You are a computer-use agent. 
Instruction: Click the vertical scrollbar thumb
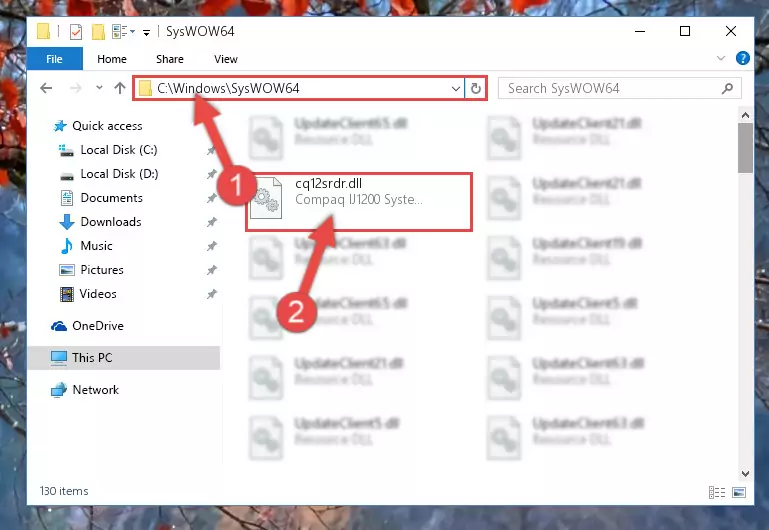[x=745, y=148]
